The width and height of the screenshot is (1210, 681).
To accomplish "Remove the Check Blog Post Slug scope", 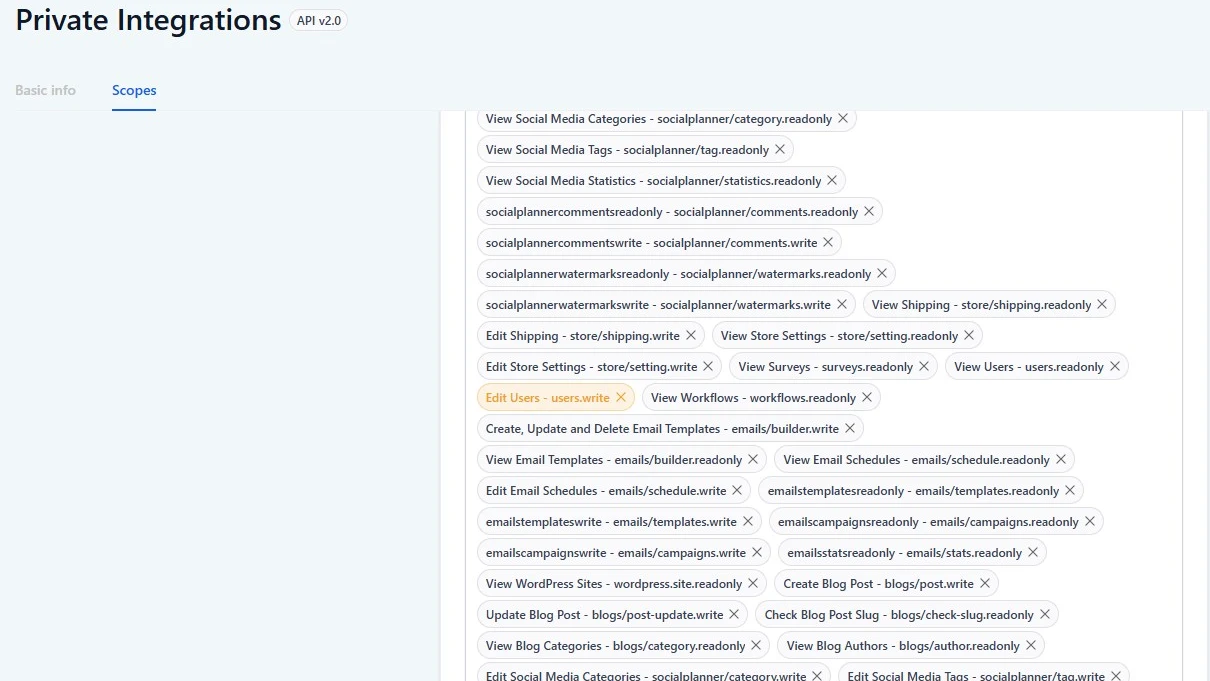I will click(x=1045, y=615).
